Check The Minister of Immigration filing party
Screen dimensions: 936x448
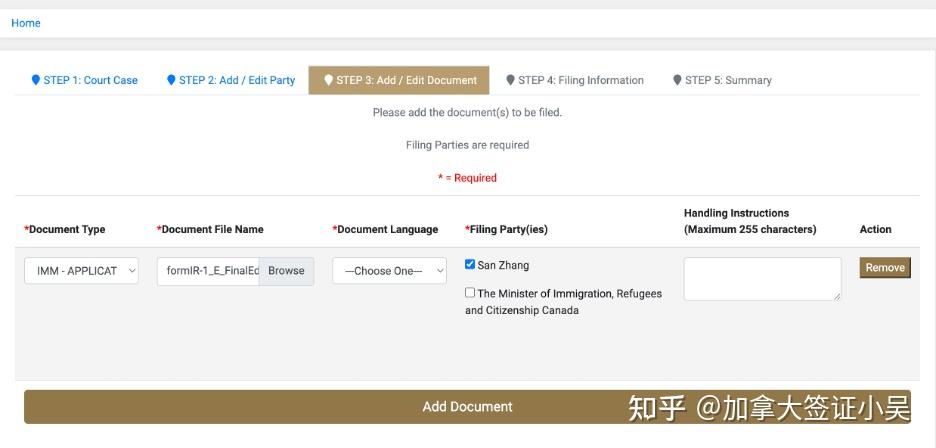pos(470,293)
